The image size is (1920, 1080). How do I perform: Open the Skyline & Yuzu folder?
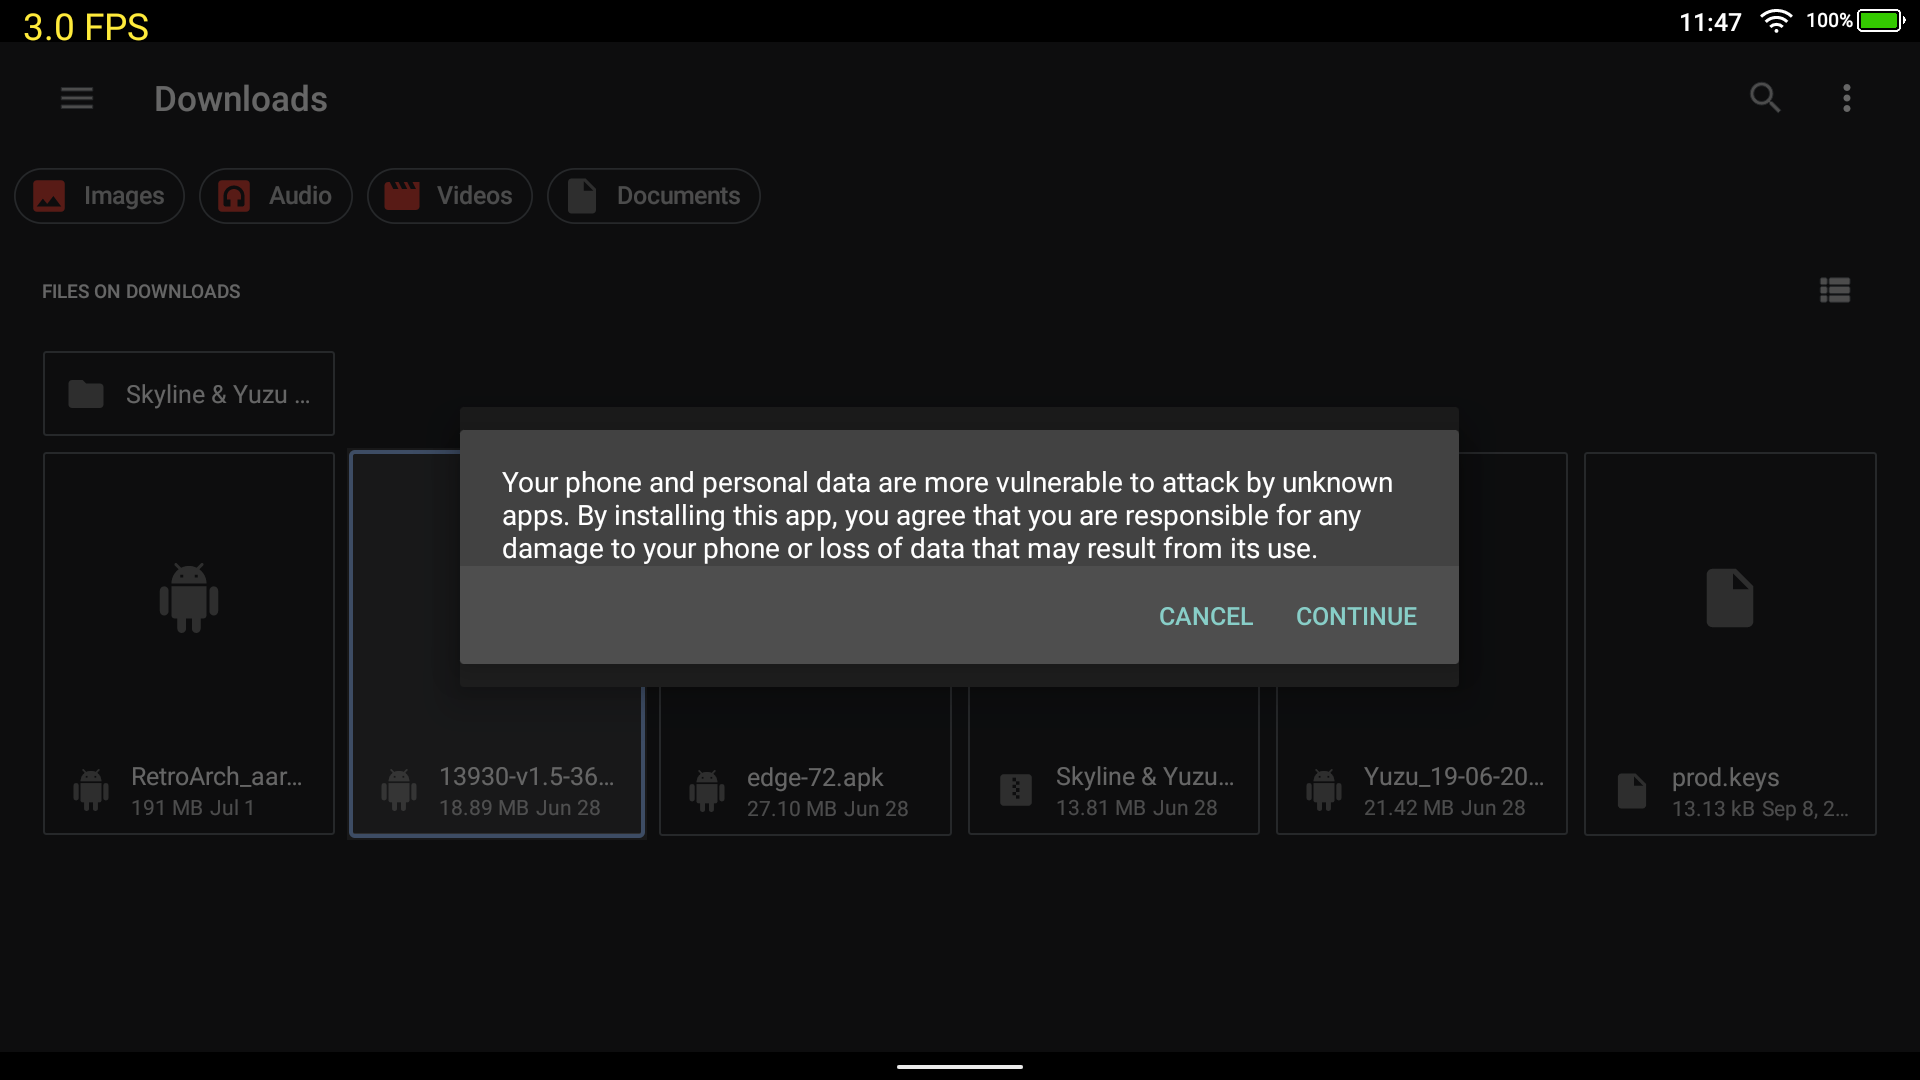click(x=189, y=394)
